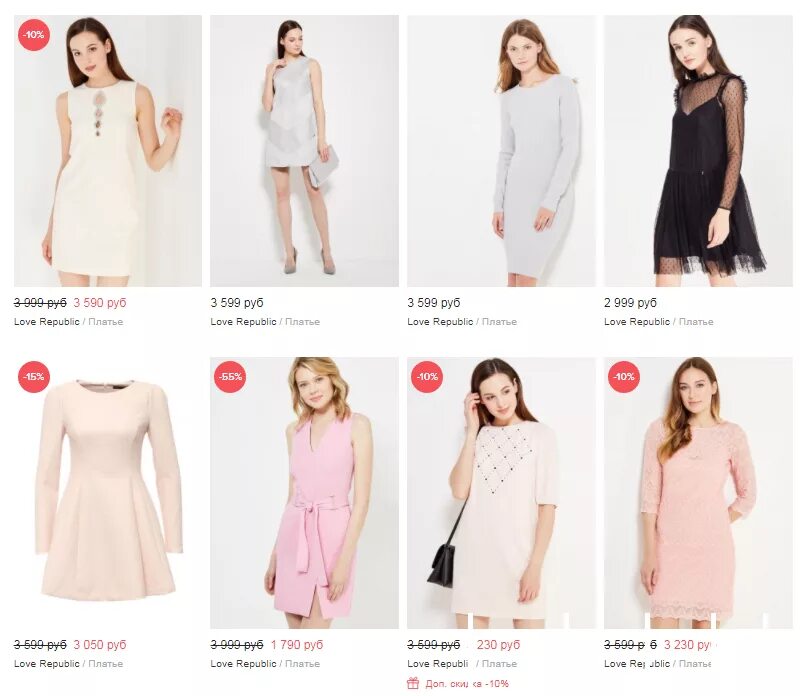Image resolution: width=811 pixels, height=696 pixels.
Task: Open the cream sleeveless dress photo
Action: coord(108,150)
